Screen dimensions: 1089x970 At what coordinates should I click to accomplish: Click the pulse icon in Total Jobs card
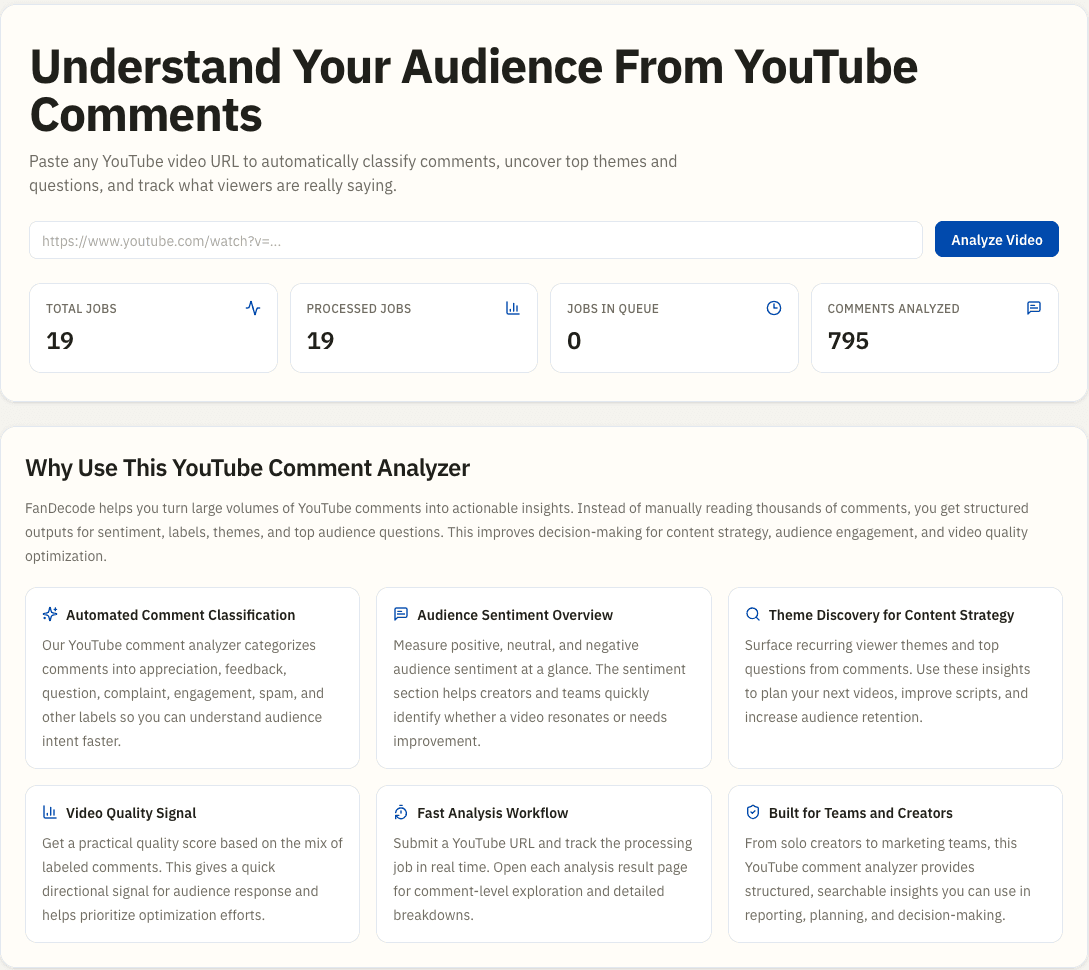253,308
